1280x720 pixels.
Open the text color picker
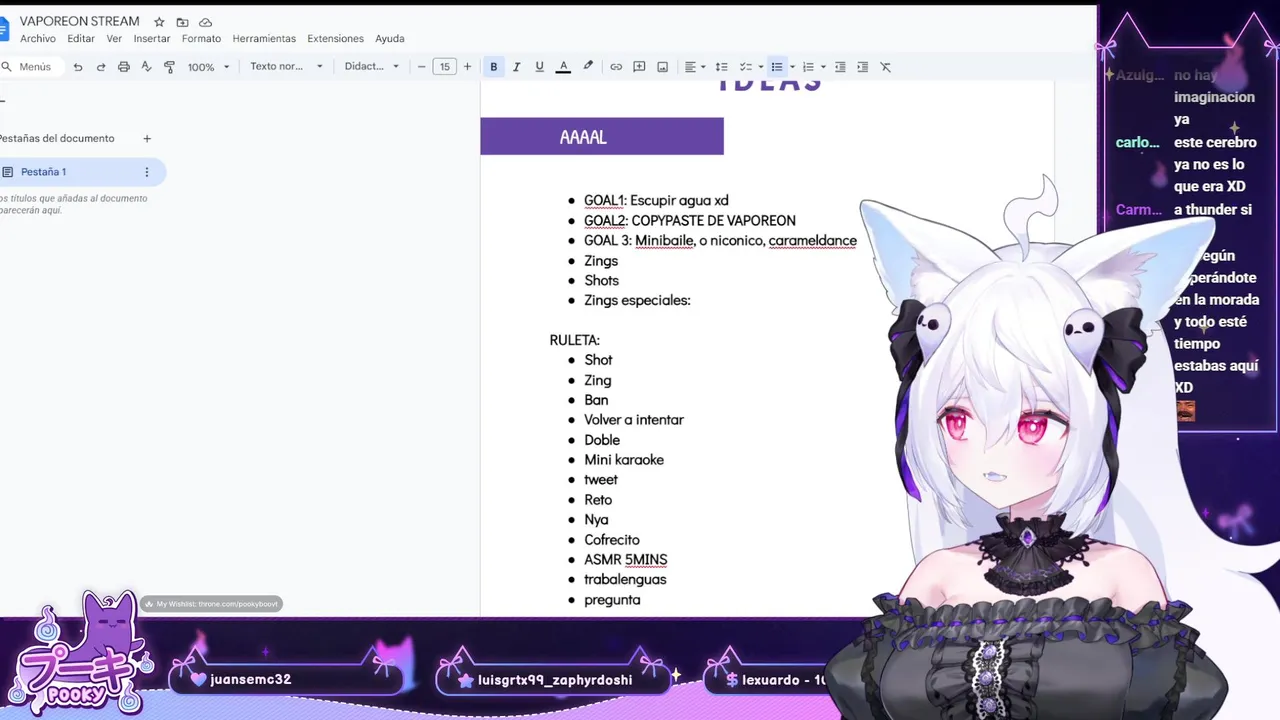(563, 67)
